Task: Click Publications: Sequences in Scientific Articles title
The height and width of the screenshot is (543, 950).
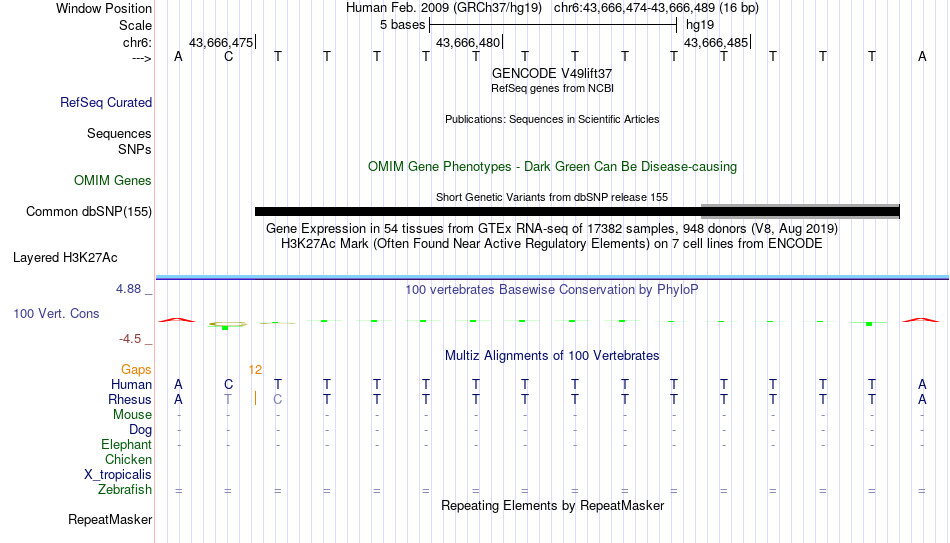Action: tap(552, 119)
